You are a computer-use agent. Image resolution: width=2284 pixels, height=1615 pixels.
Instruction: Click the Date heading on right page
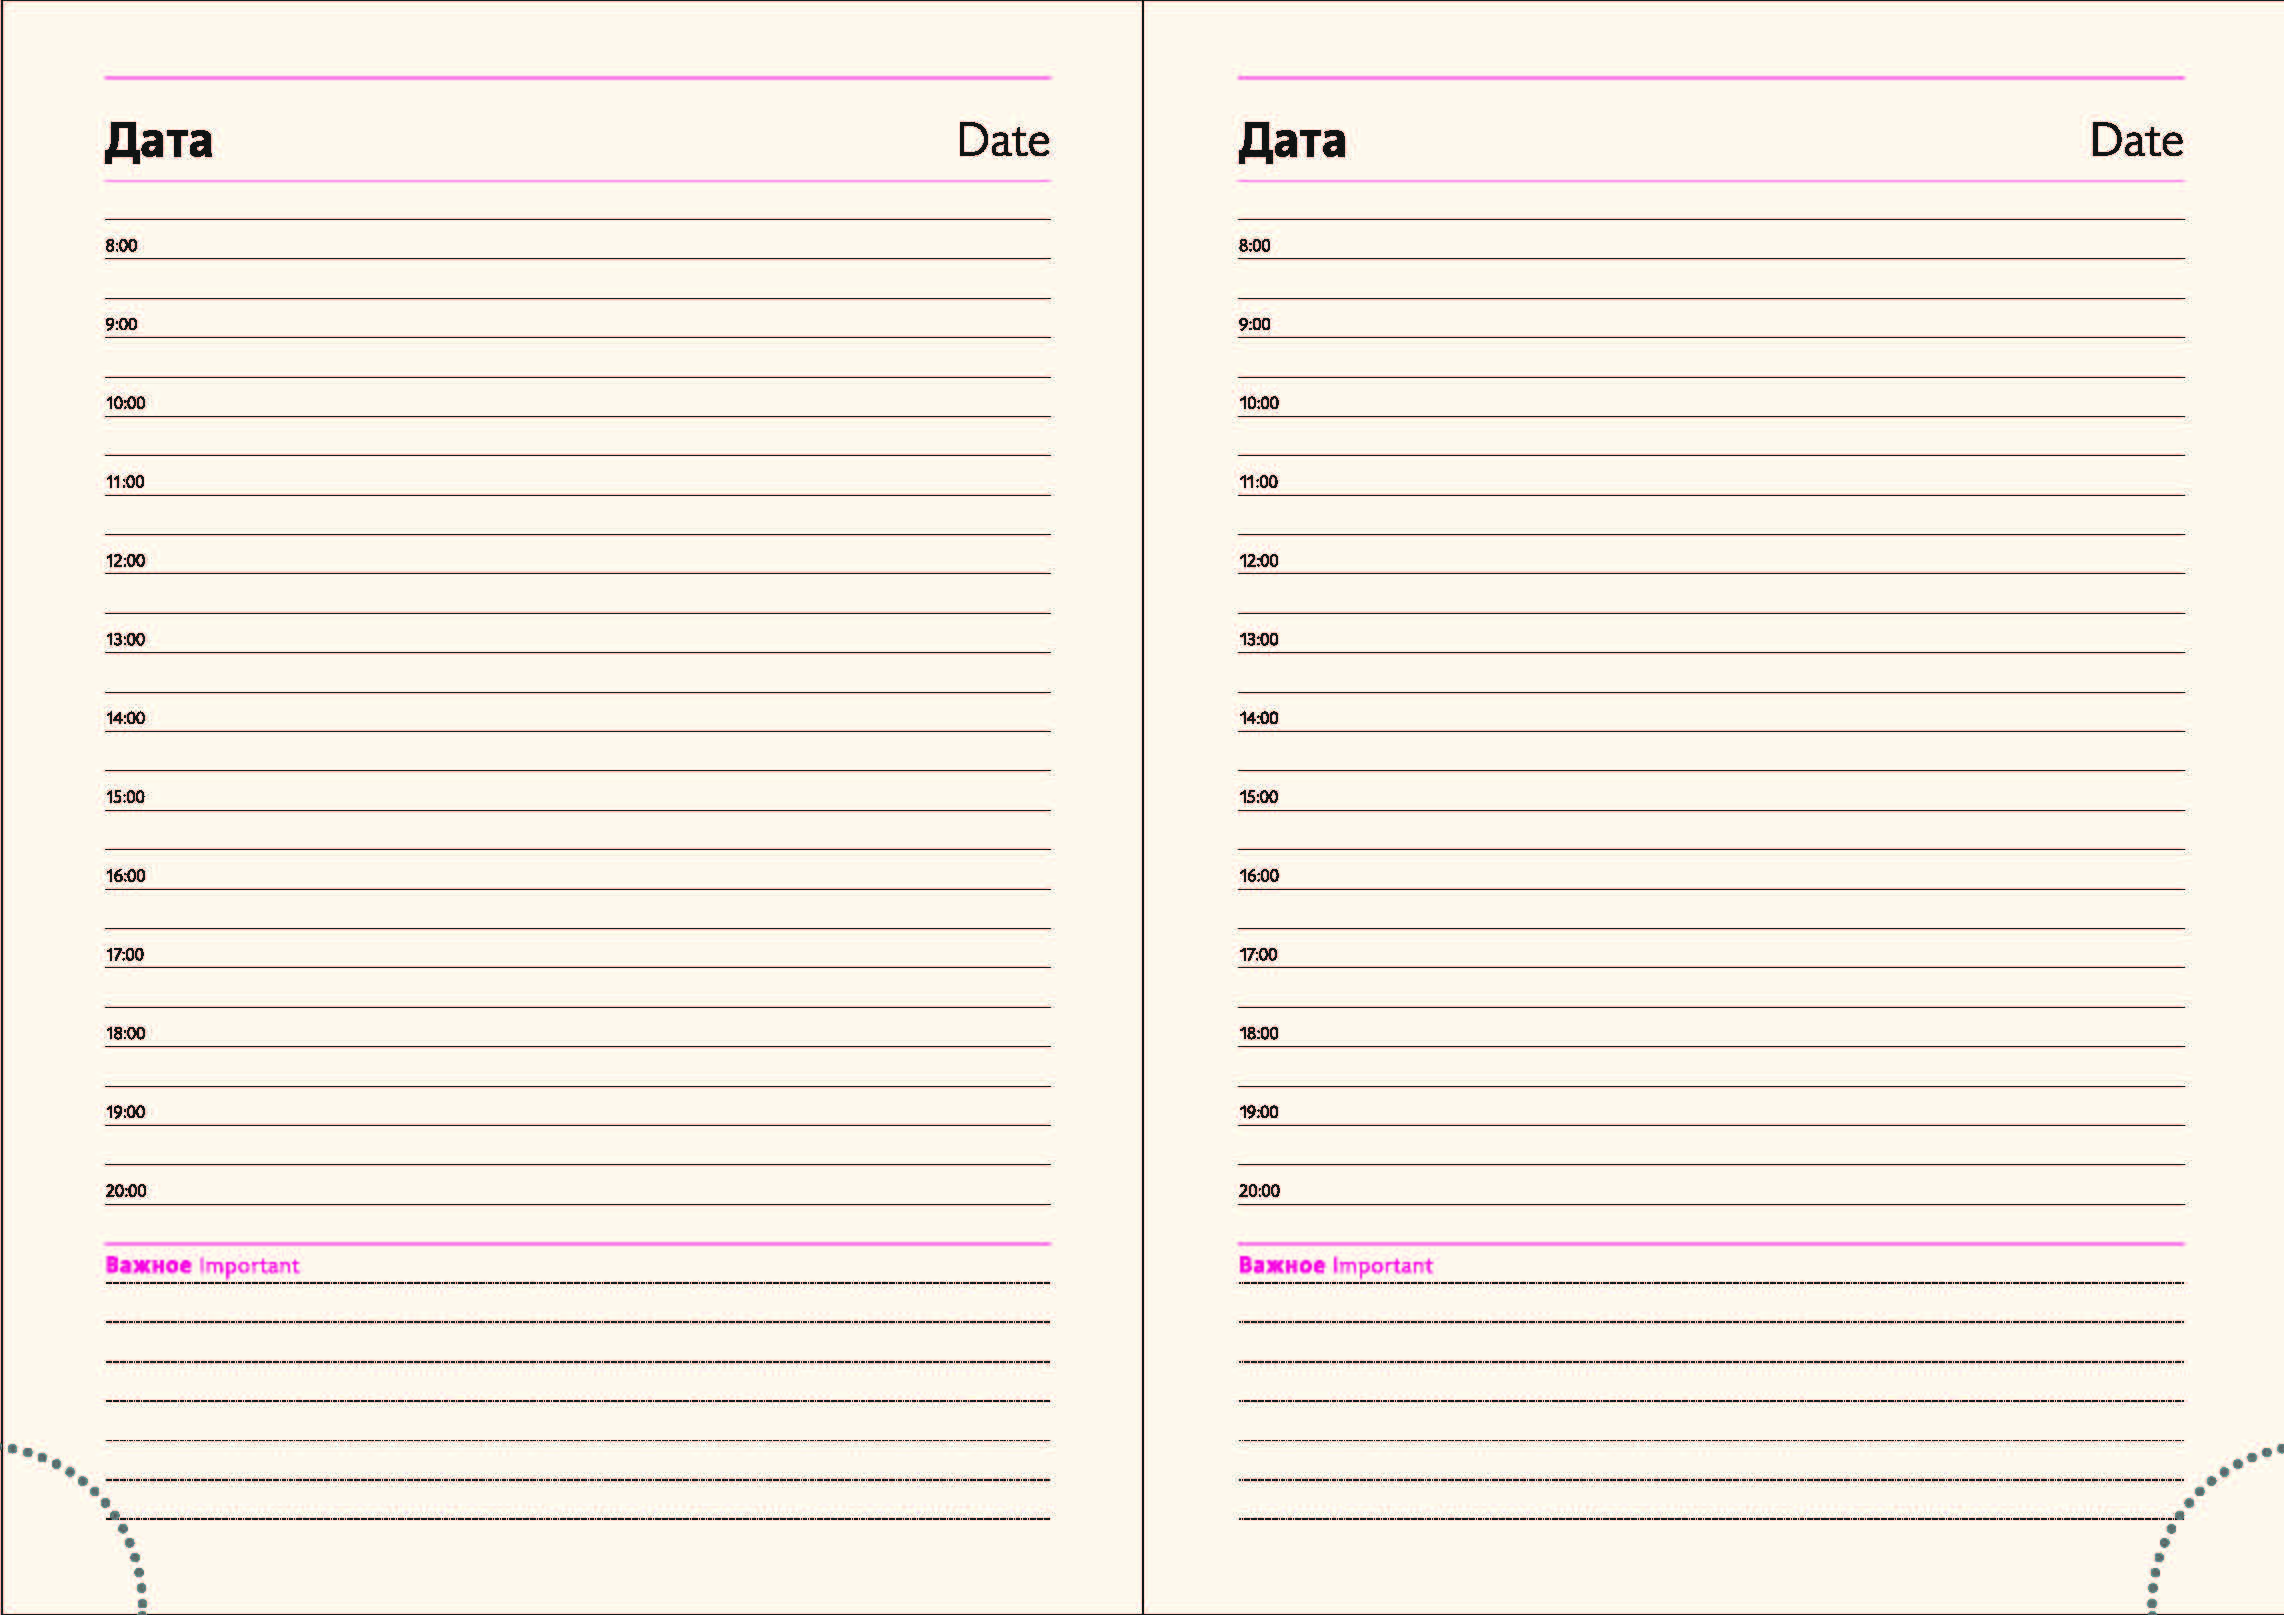(2136, 141)
